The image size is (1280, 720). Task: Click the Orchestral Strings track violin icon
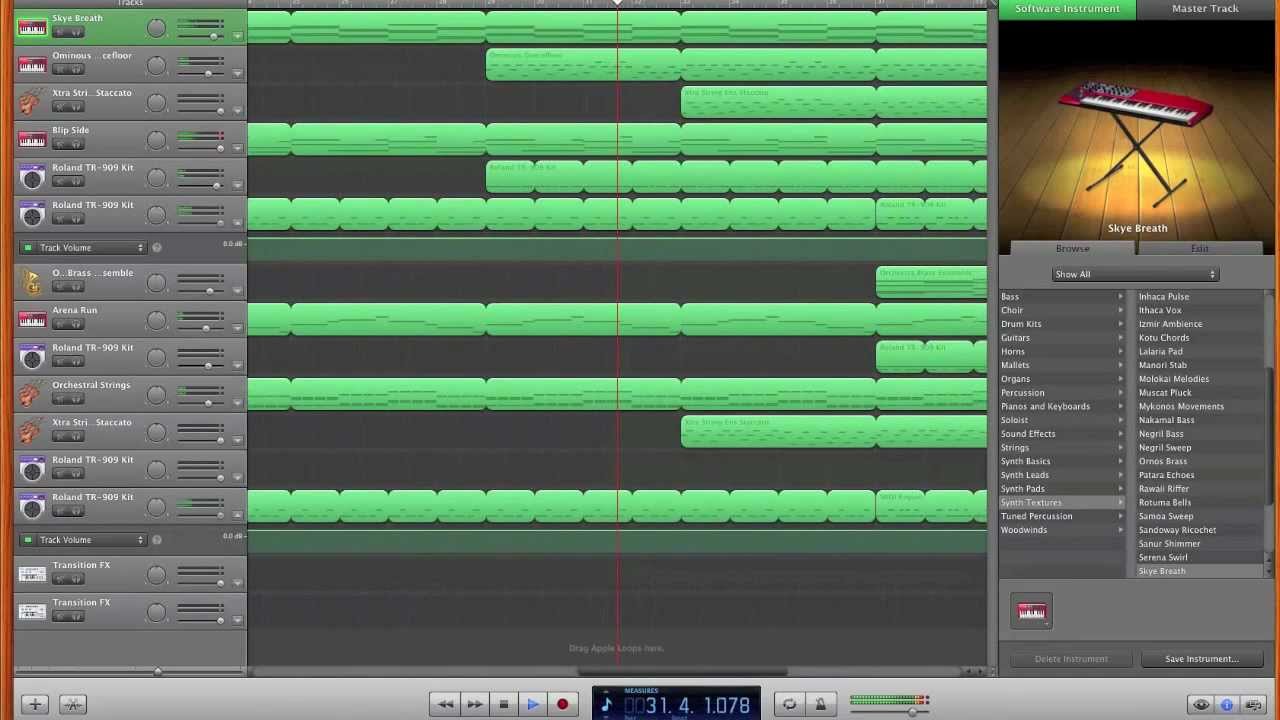32,395
